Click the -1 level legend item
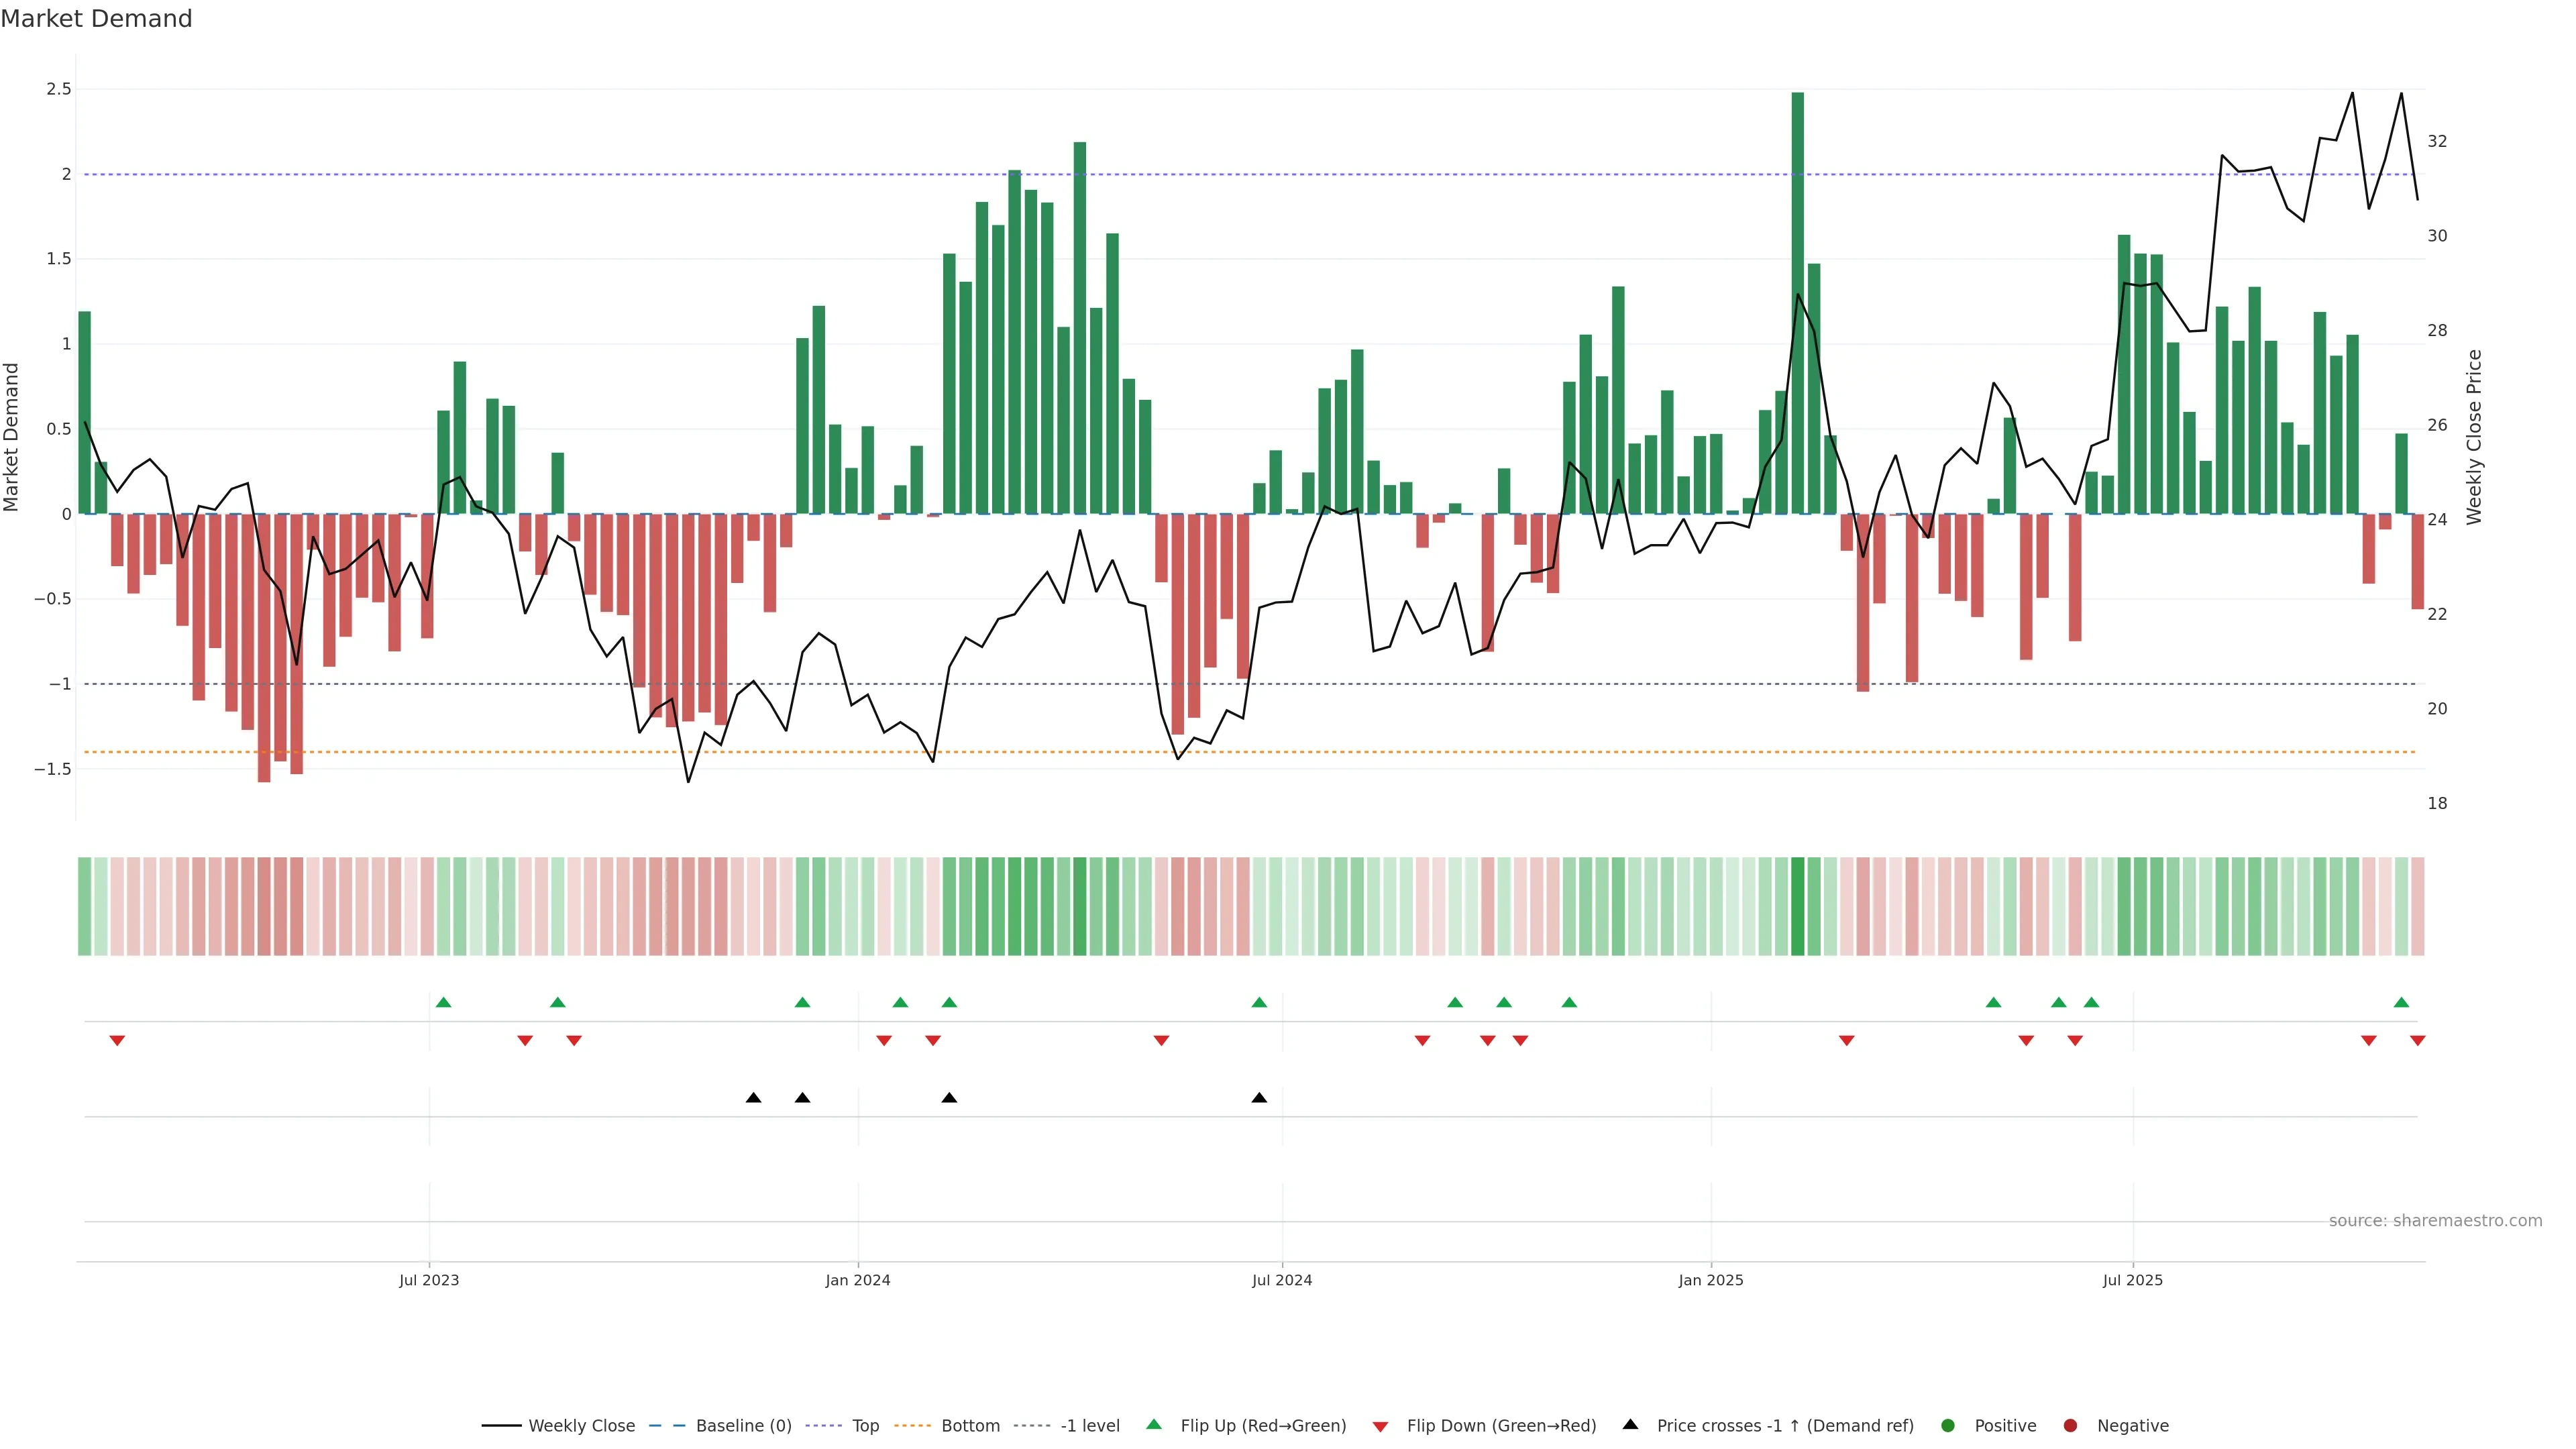The height and width of the screenshot is (1449, 2576). click(1089, 1425)
